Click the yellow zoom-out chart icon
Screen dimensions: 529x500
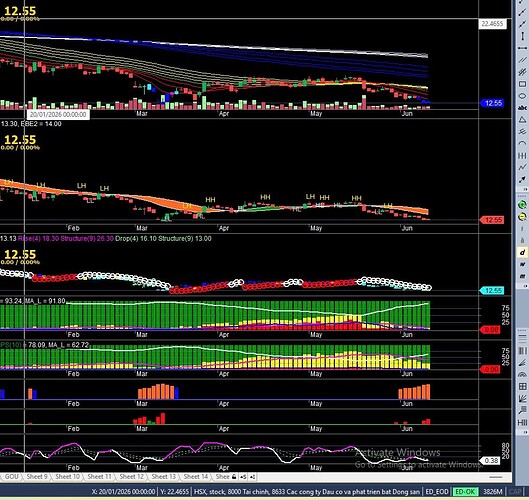(x=522, y=217)
